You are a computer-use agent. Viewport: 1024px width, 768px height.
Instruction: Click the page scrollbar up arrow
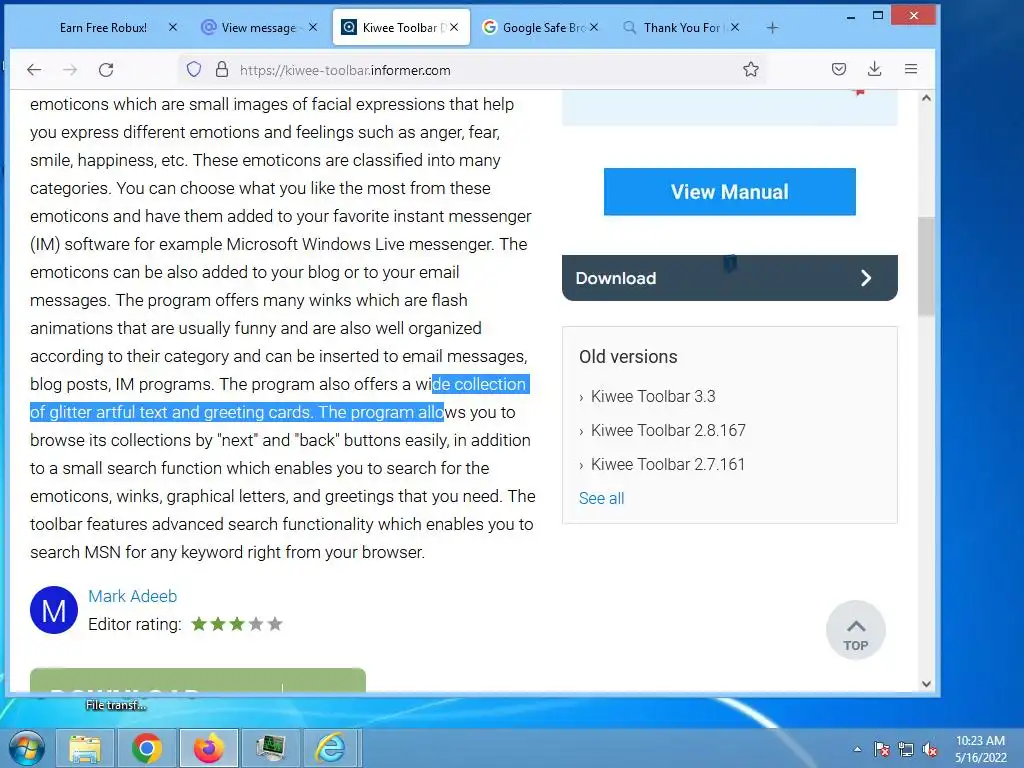click(x=926, y=98)
